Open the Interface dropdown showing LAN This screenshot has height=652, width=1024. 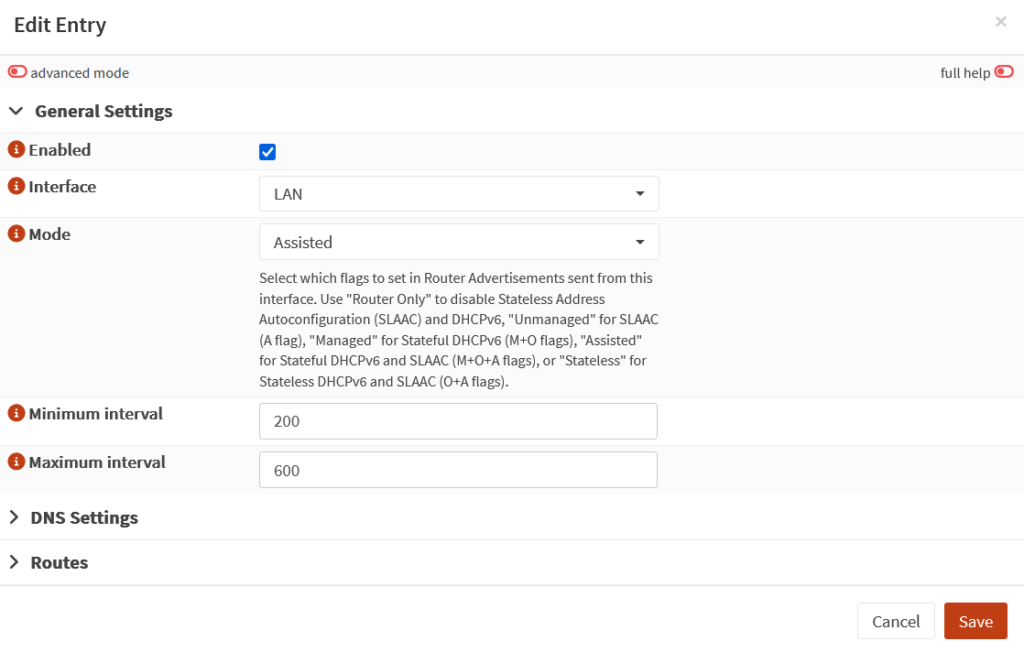pyautogui.click(x=458, y=194)
